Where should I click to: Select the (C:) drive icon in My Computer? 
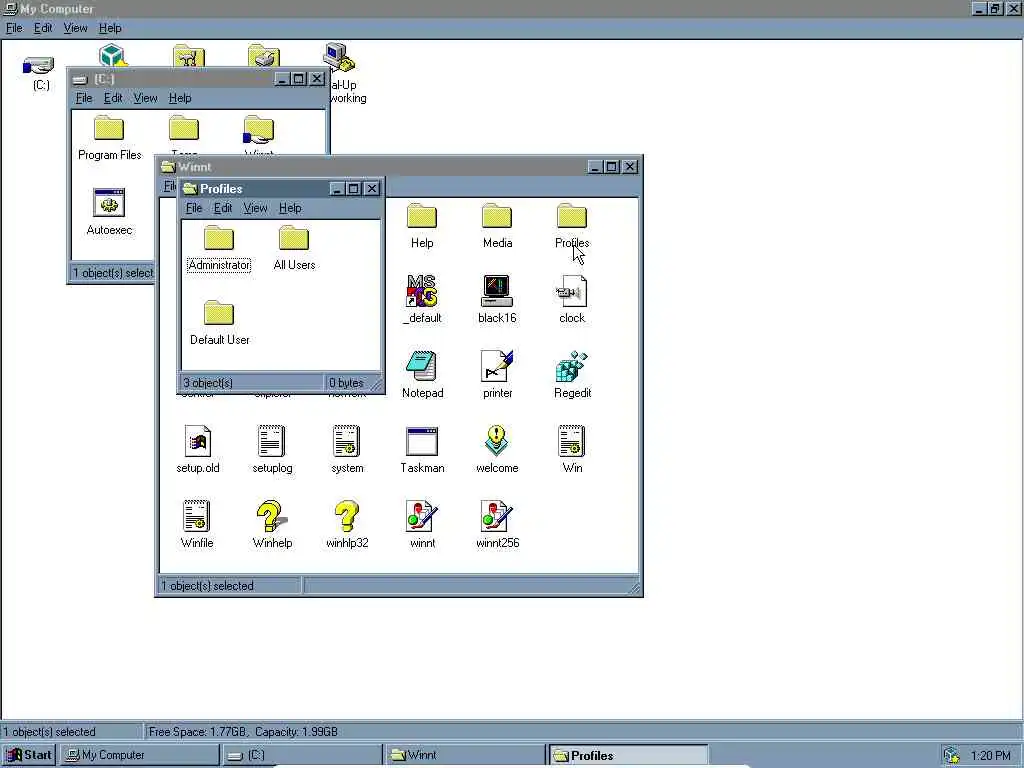[40, 73]
